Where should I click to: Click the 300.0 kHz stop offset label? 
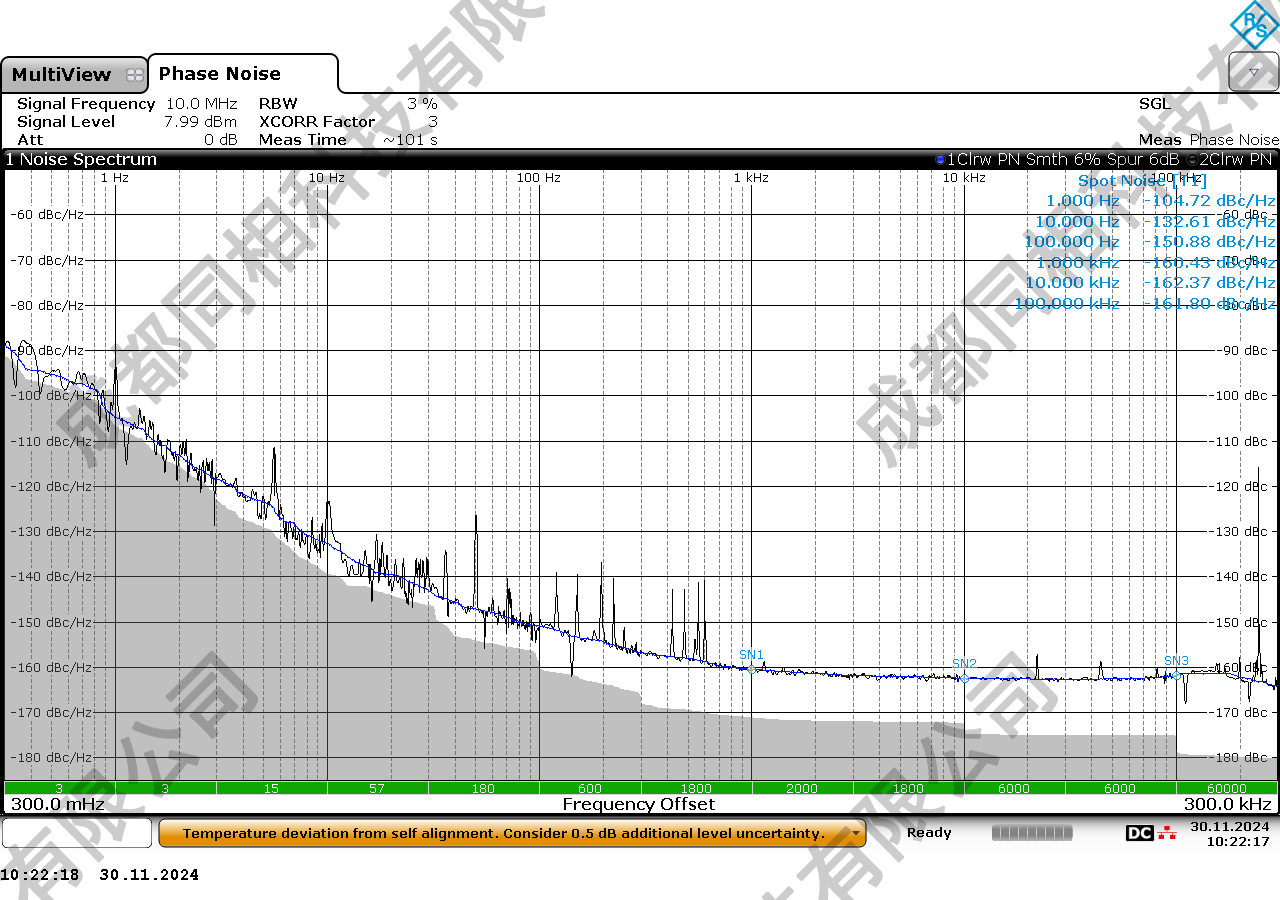point(1227,804)
